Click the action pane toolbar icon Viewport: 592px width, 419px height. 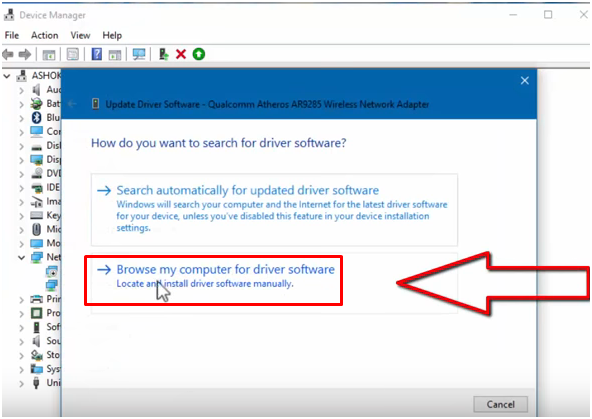pos(115,55)
